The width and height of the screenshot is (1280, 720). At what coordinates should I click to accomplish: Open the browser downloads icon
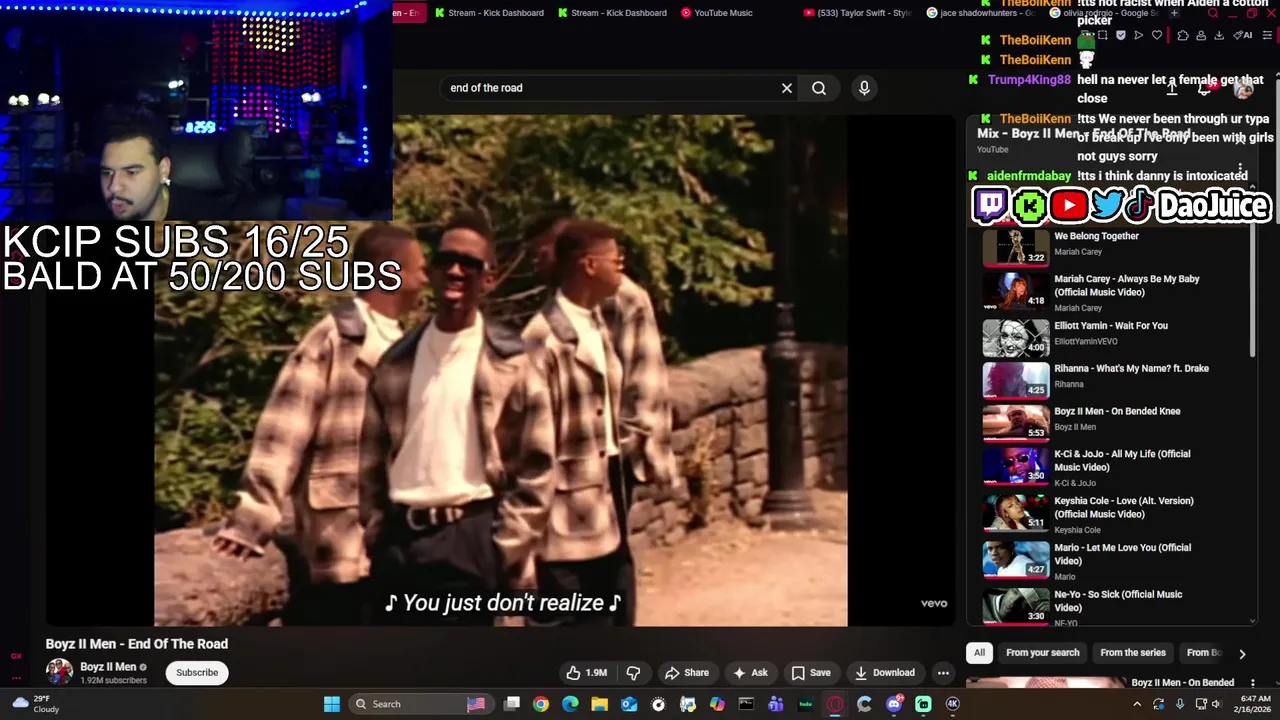pos(1219,35)
